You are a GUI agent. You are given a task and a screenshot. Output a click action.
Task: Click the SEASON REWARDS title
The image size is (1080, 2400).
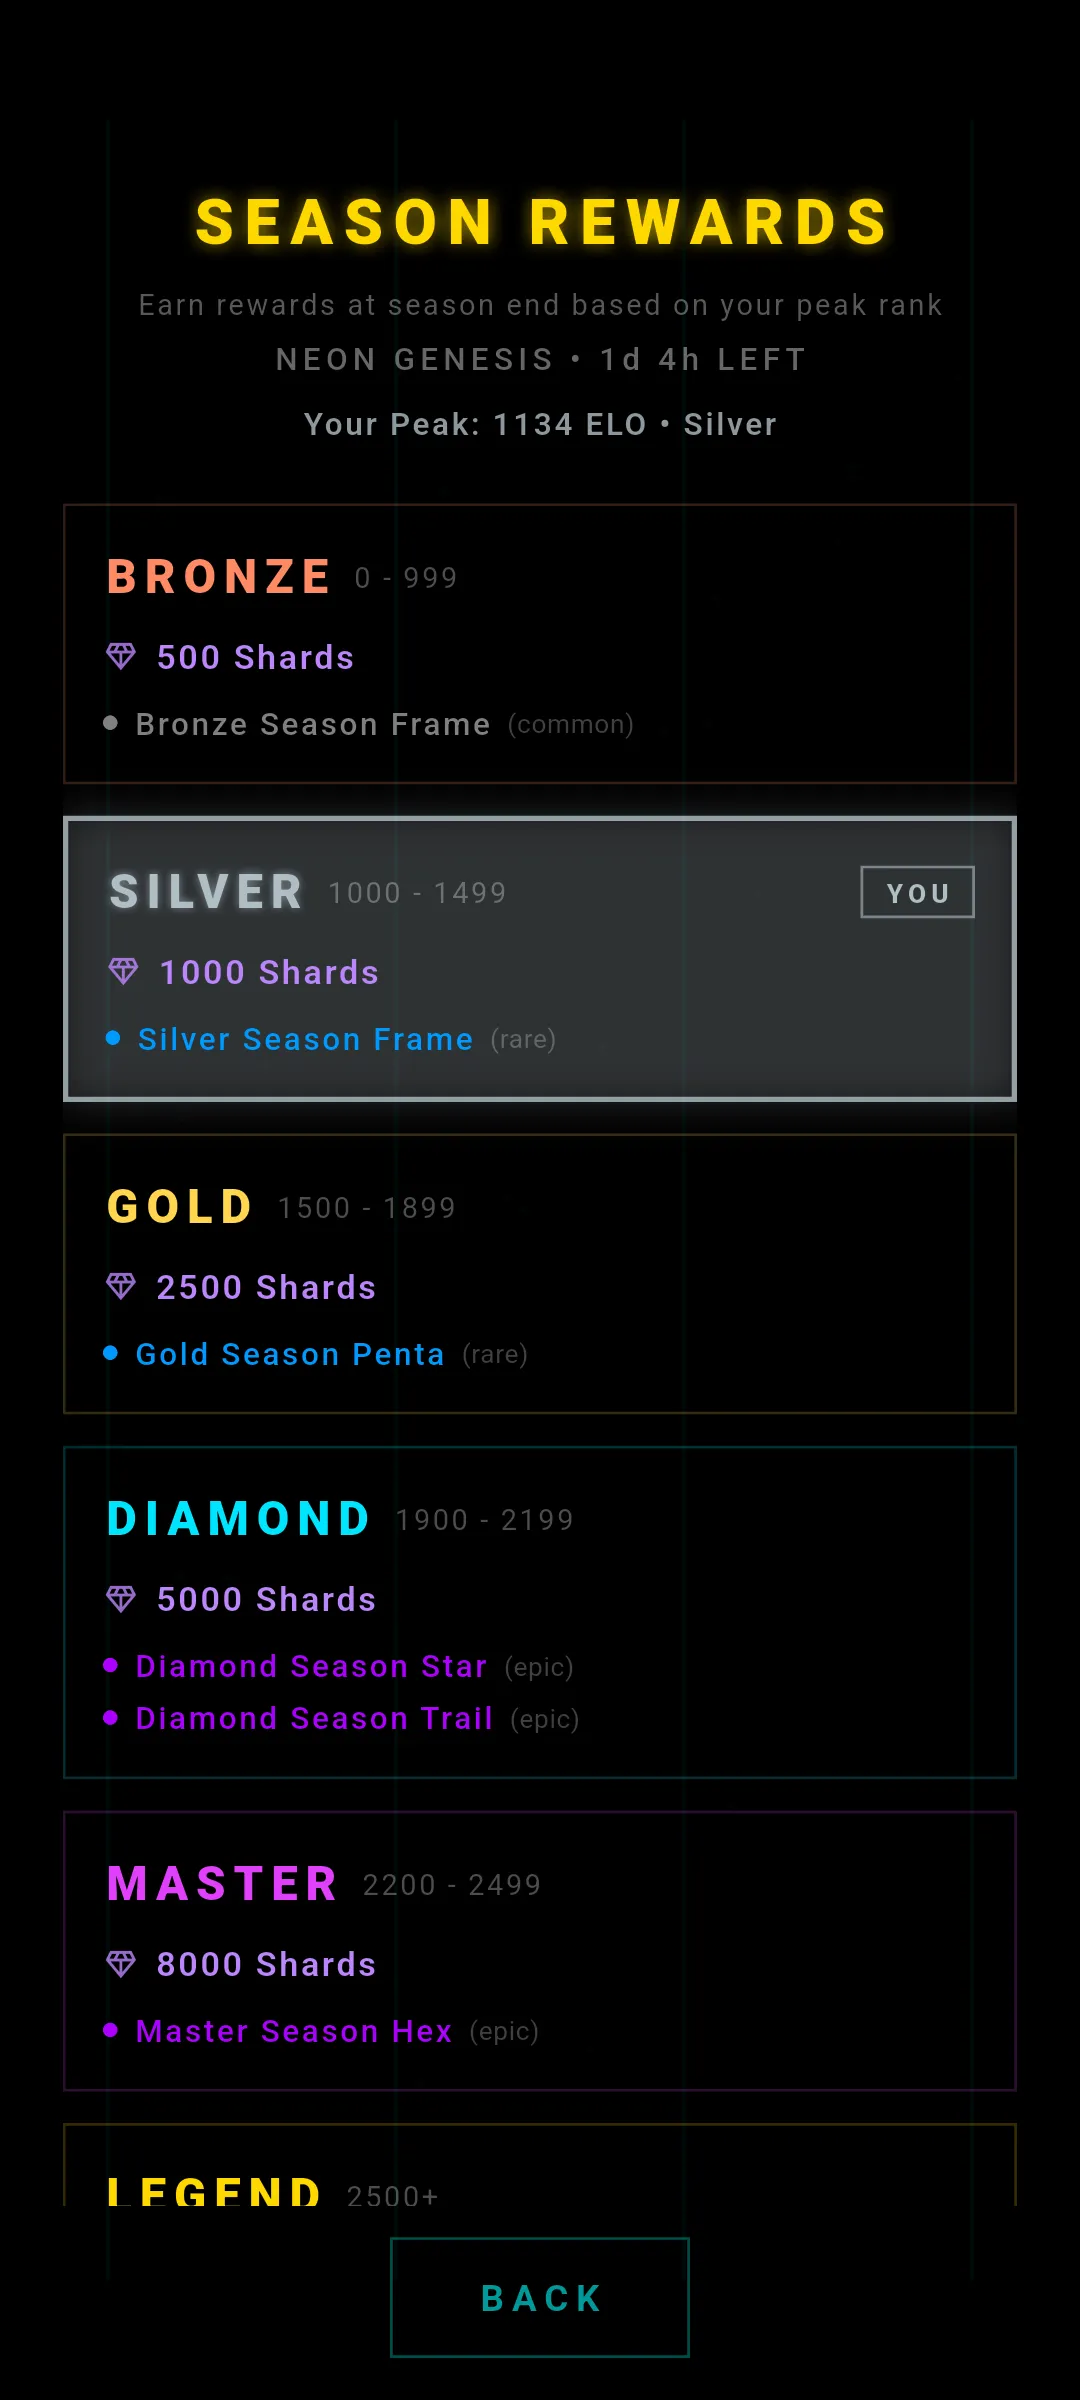point(540,221)
